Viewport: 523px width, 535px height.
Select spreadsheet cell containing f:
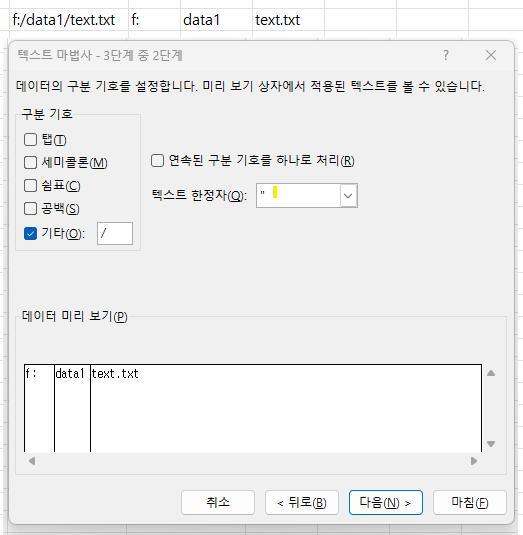(x=155, y=20)
